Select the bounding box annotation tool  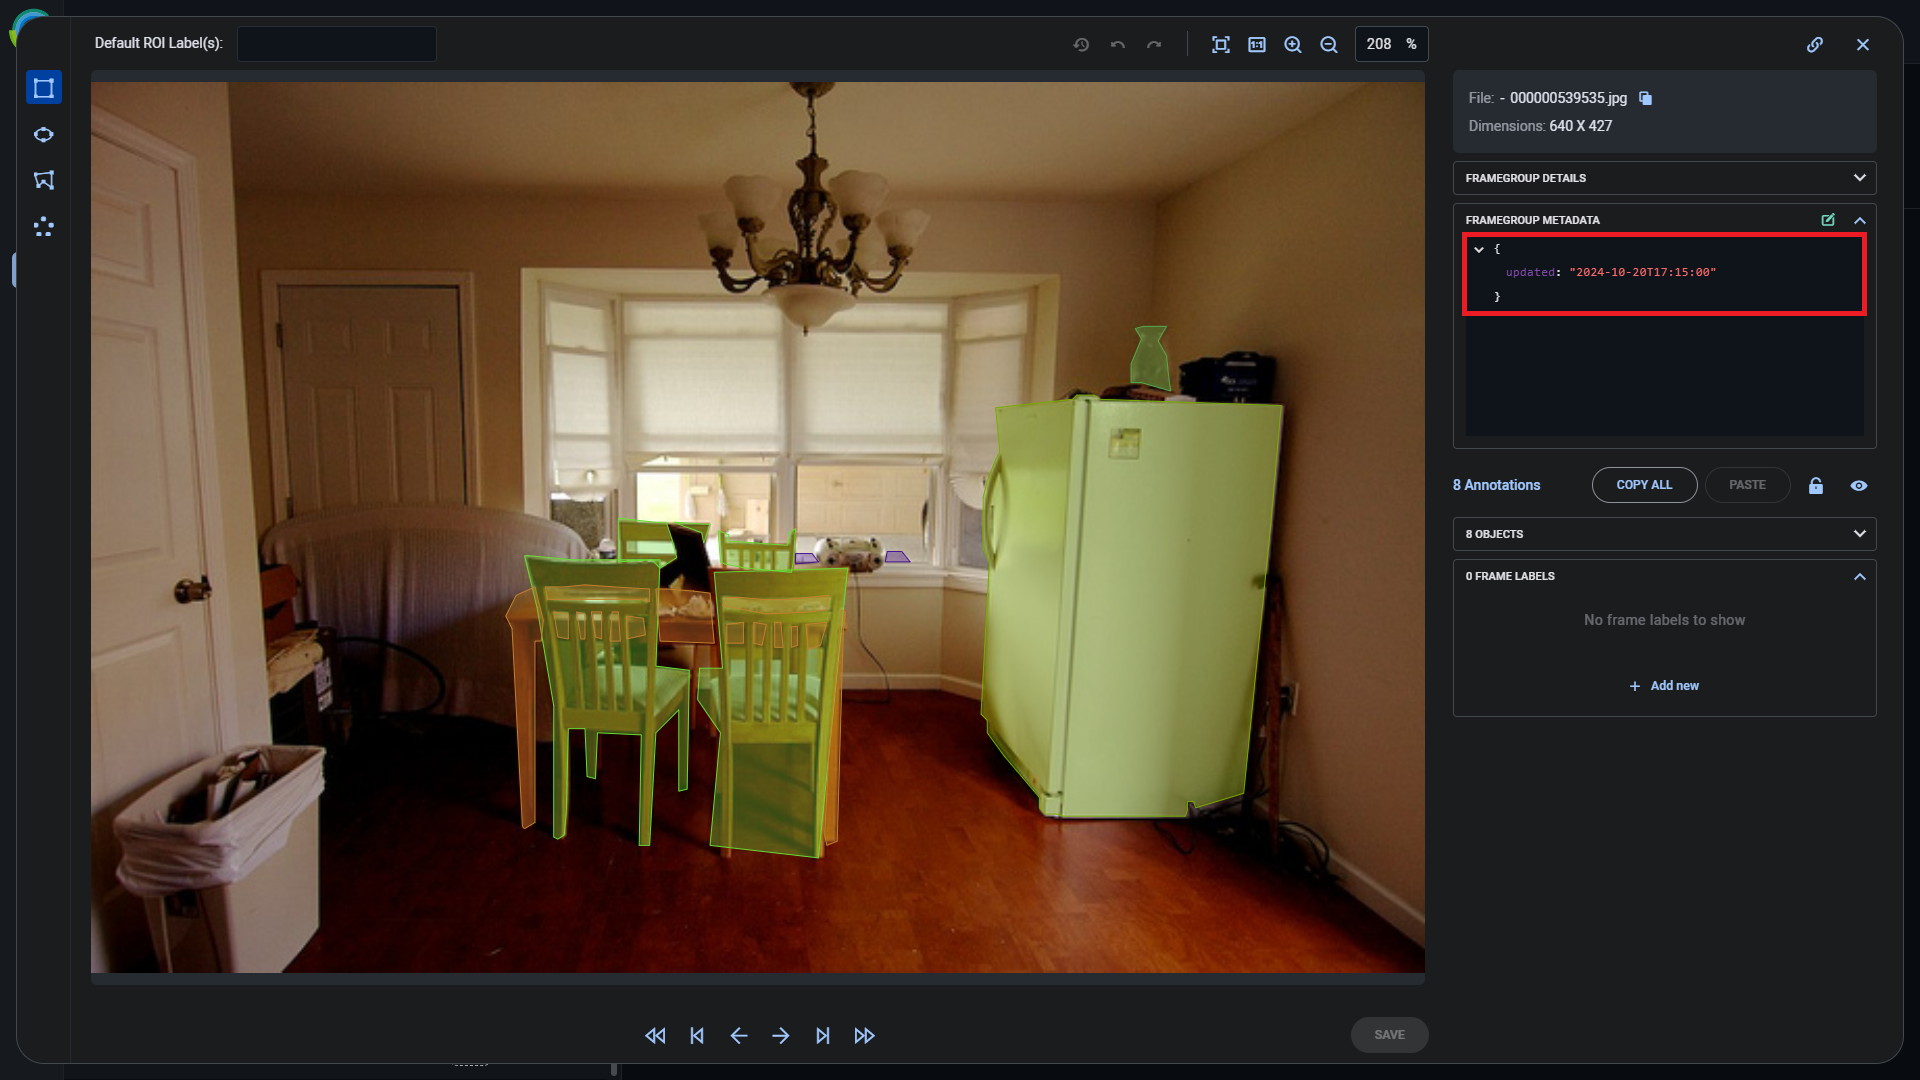[43, 87]
